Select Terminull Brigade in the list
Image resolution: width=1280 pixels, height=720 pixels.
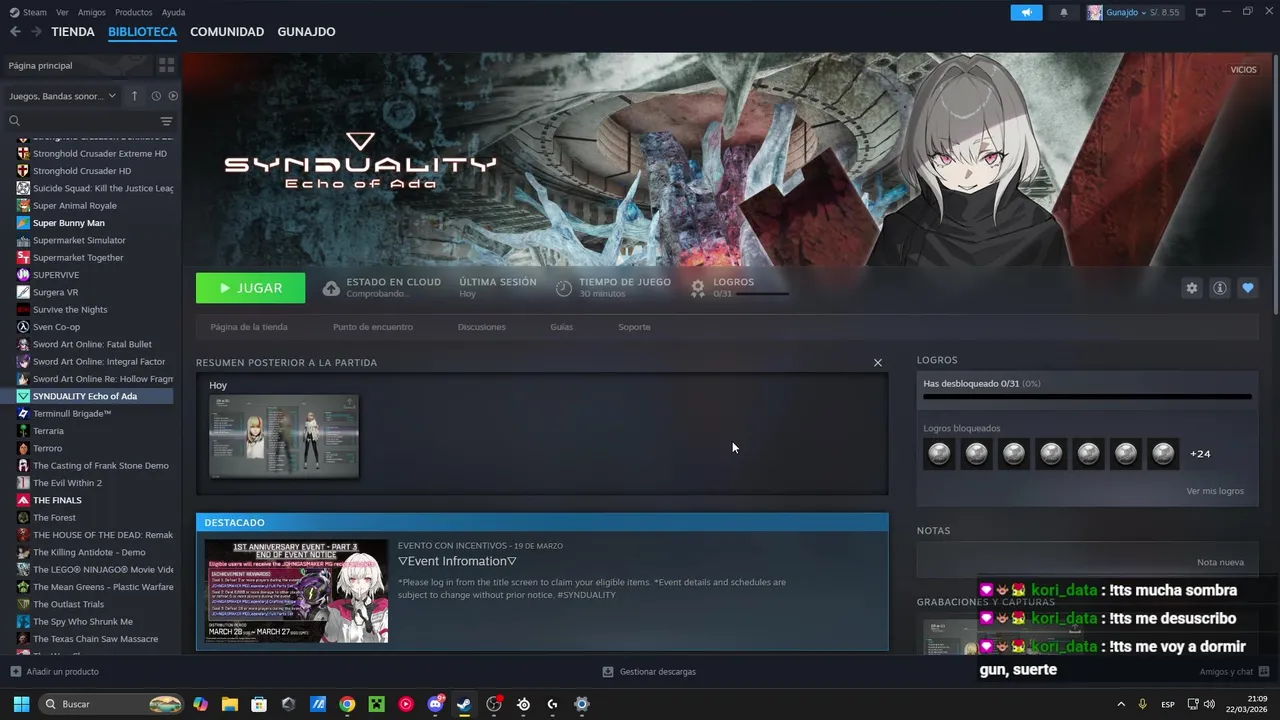[x=72, y=413]
